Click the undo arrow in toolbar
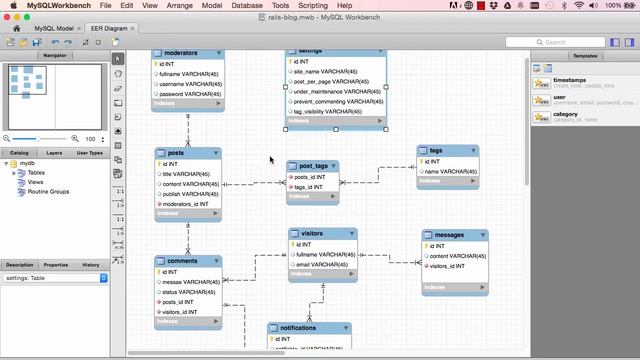640x360 pixels. coord(56,42)
